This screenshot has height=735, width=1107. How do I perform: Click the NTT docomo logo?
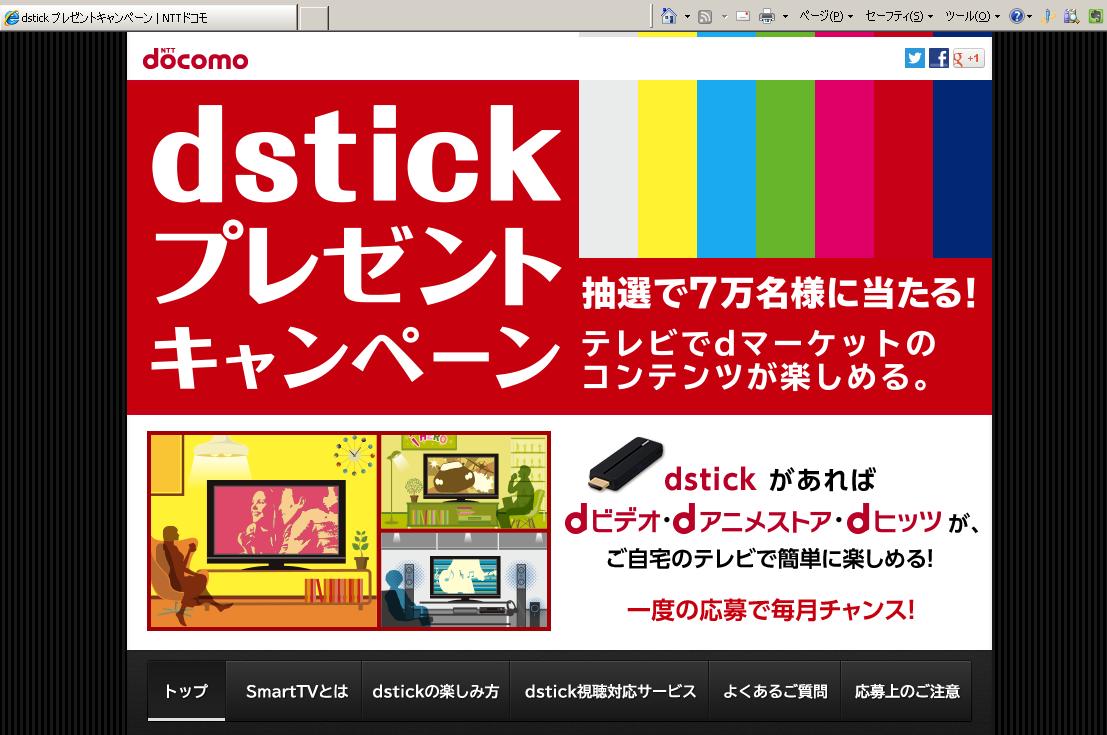(x=196, y=59)
